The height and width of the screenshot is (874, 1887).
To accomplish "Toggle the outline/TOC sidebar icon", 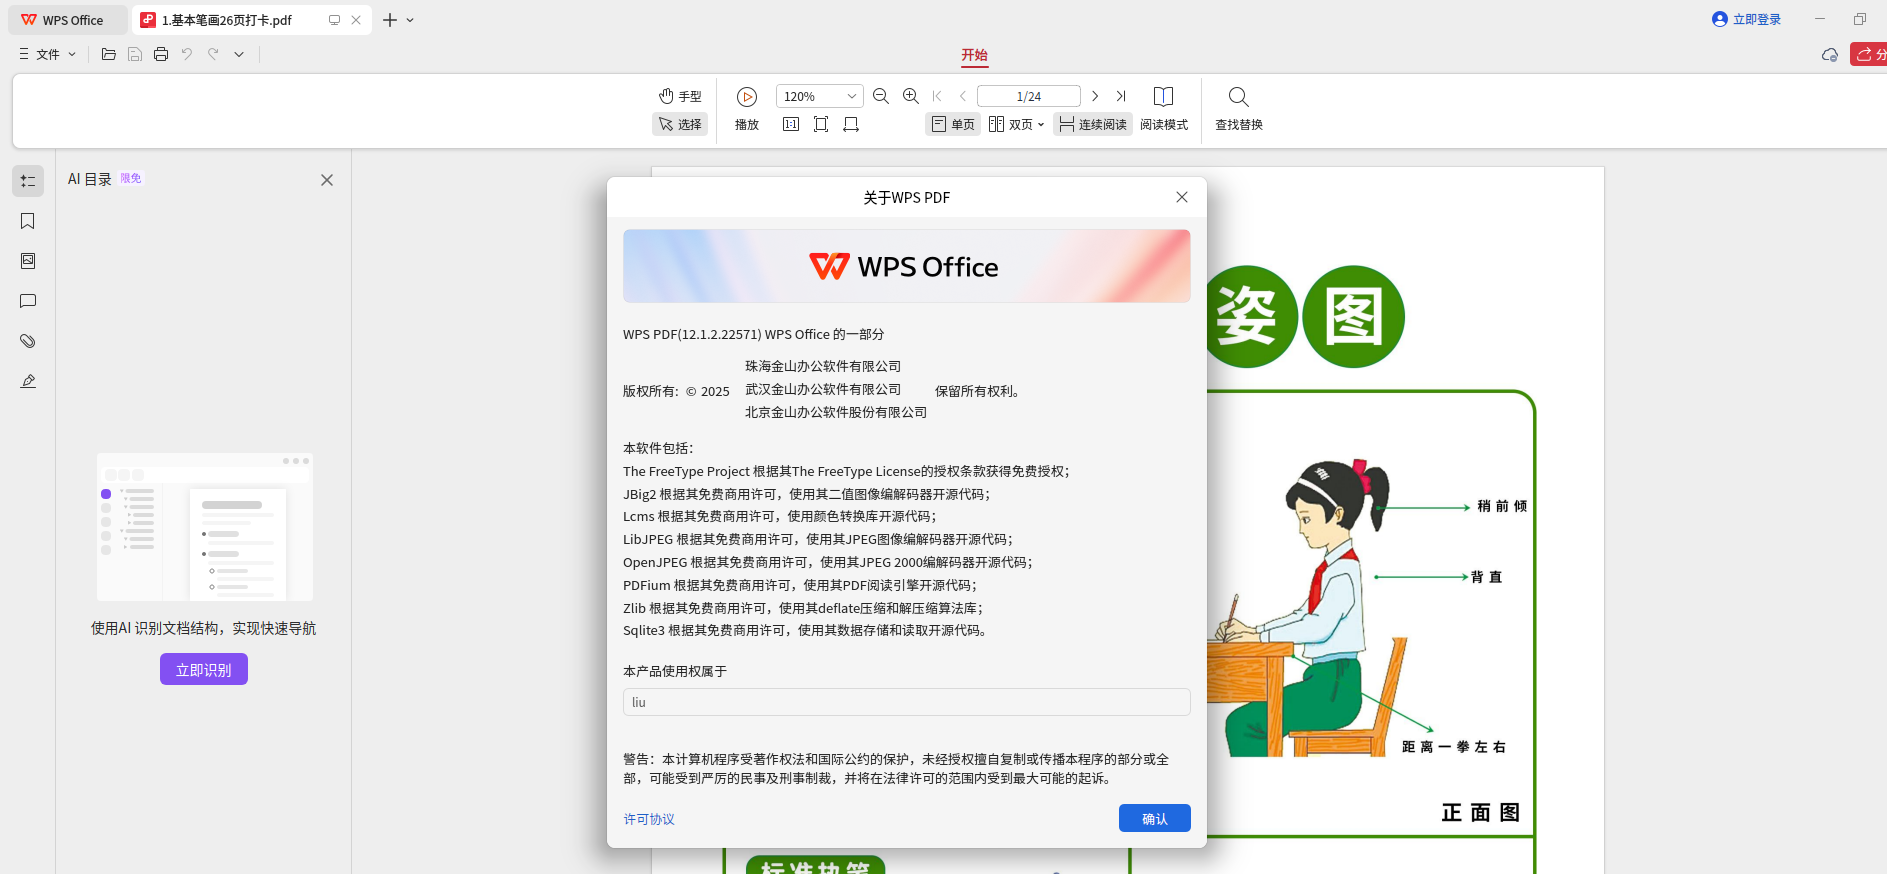I will coord(28,181).
